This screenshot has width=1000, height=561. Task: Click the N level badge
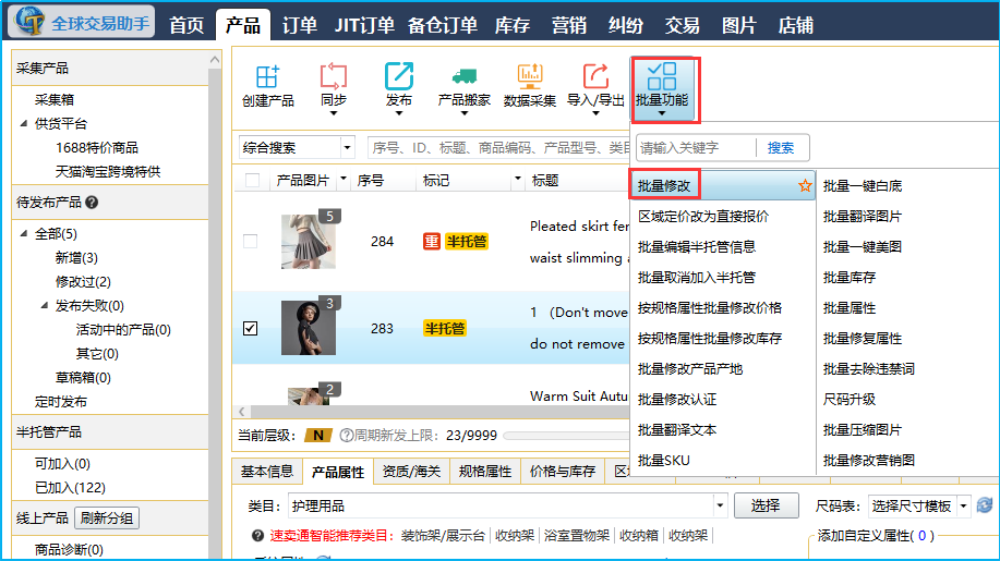318,435
